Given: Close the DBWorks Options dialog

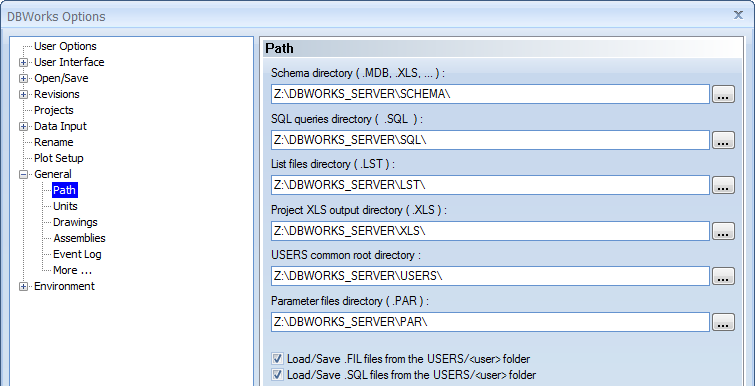Looking at the screenshot, I should 738,15.
